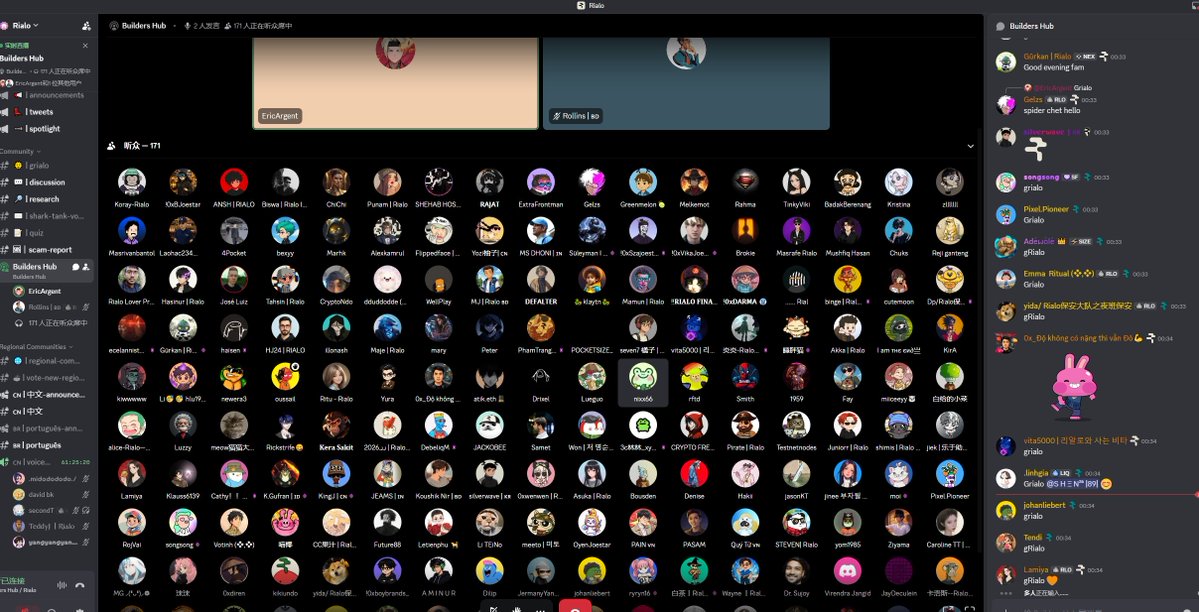The width and height of the screenshot is (1199, 612).
Task: Click the oussail avatar in the audience
Action: [x=285, y=376]
